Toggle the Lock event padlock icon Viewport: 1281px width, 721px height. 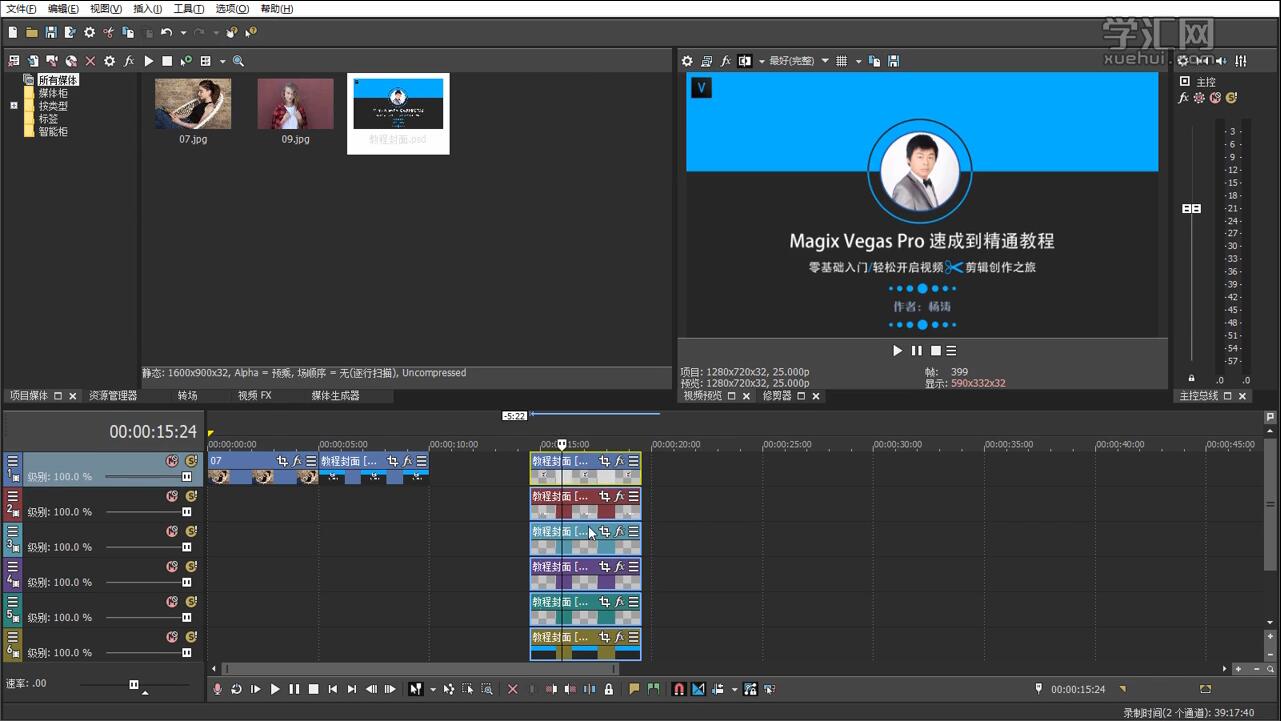[608, 689]
